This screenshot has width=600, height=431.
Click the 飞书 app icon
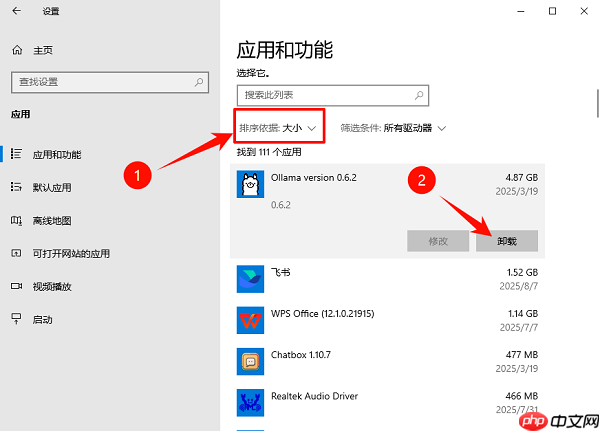point(250,279)
